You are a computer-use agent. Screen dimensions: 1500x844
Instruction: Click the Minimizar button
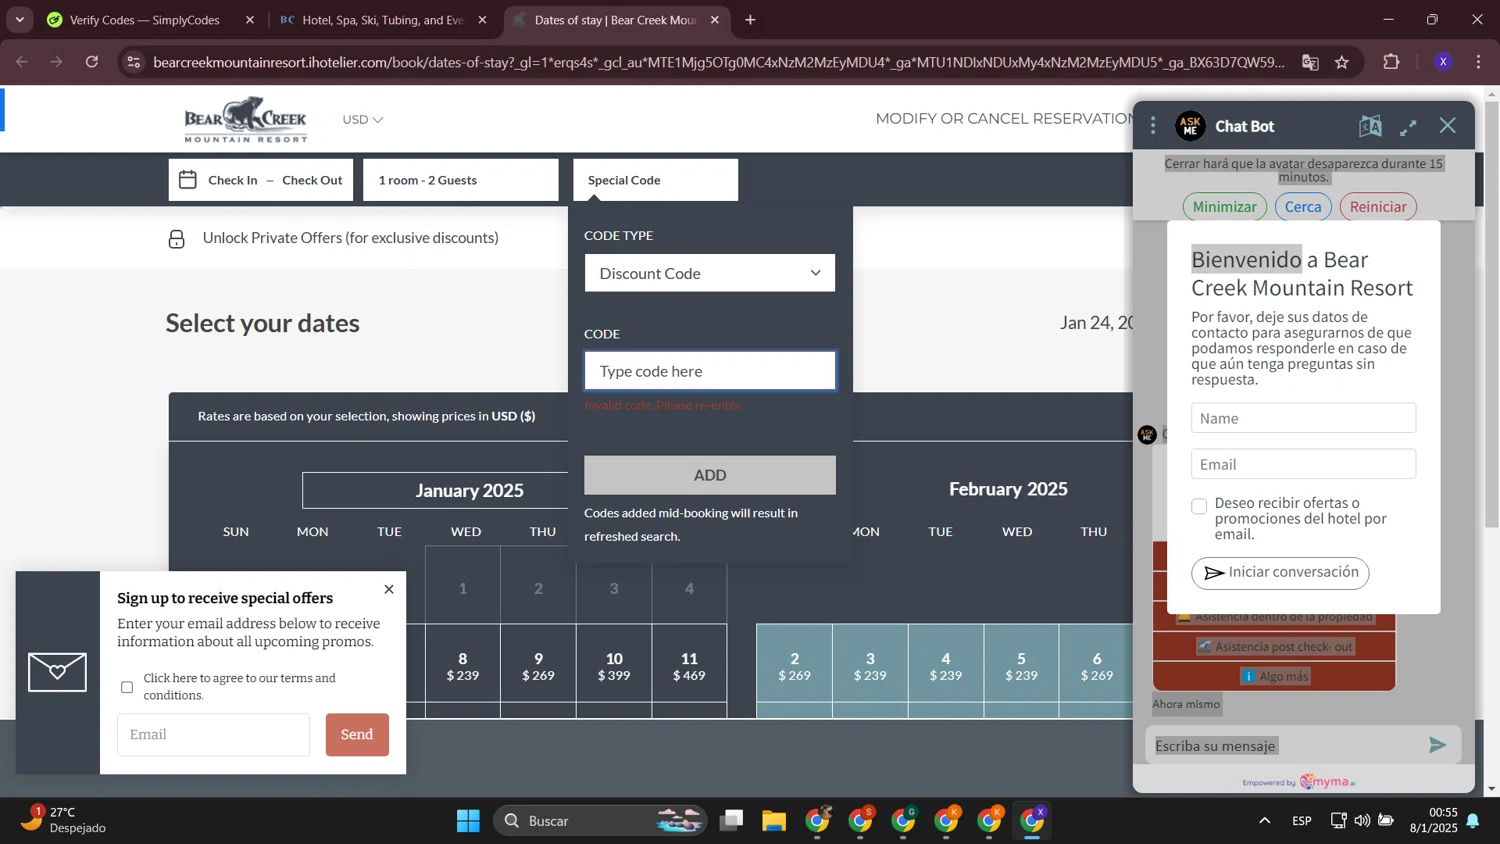pos(1225,207)
